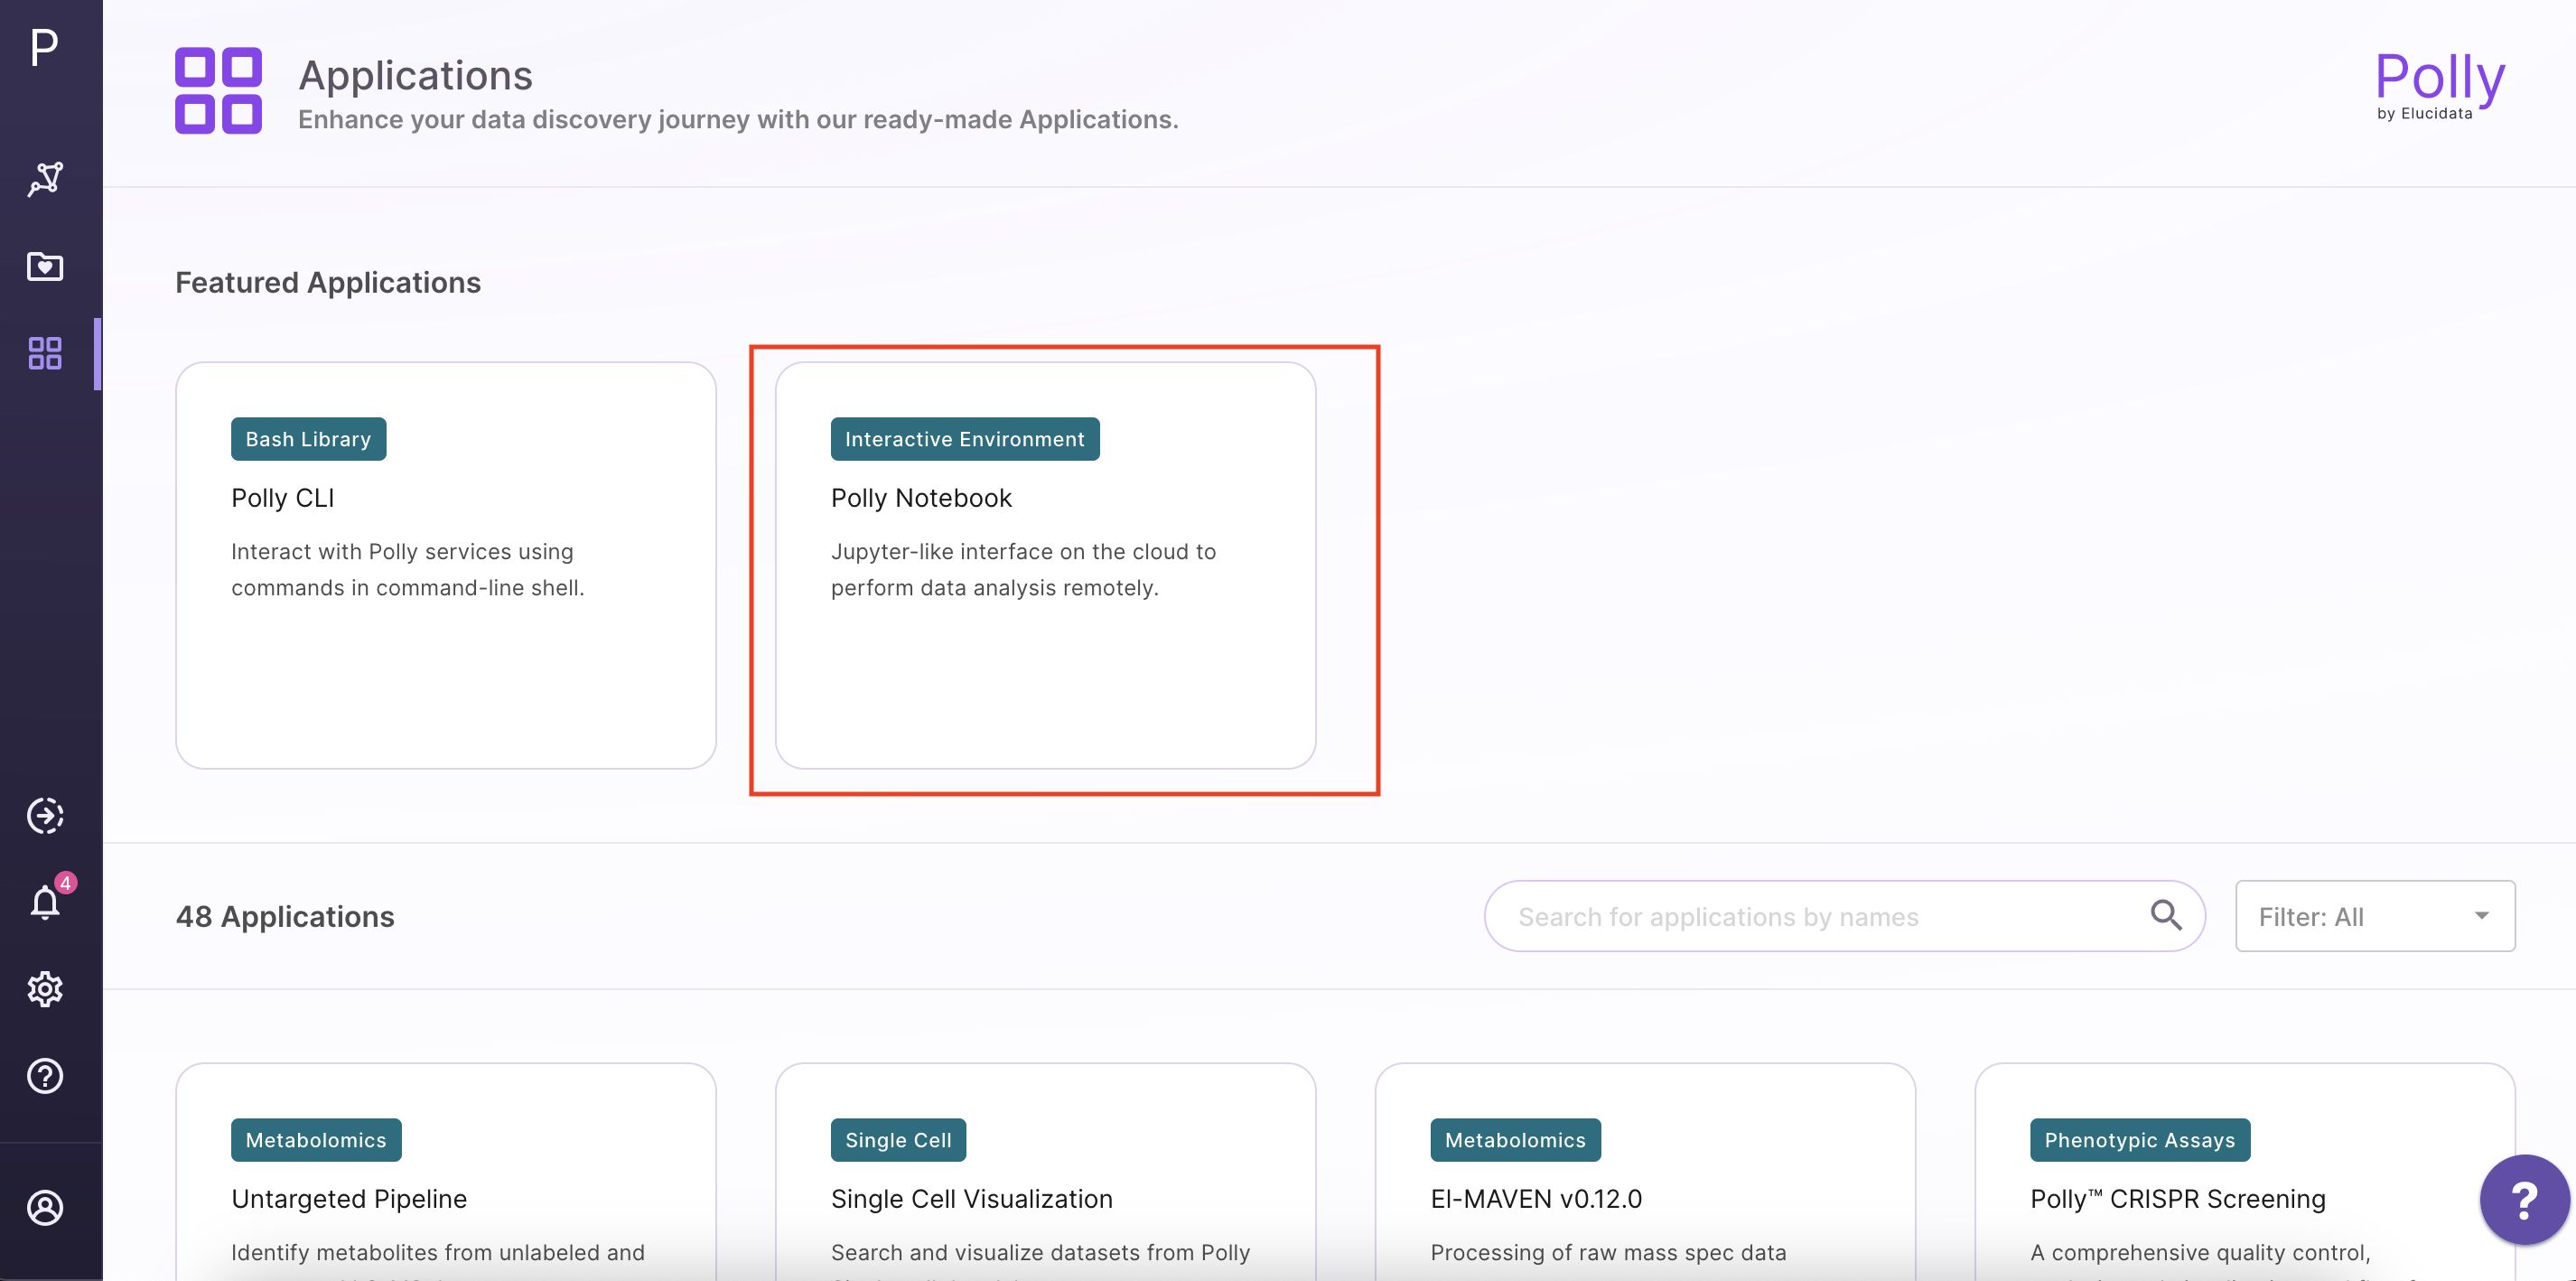The height and width of the screenshot is (1281, 2576).
Task: Open the network graph icon in sidebar
Action: tap(45, 179)
